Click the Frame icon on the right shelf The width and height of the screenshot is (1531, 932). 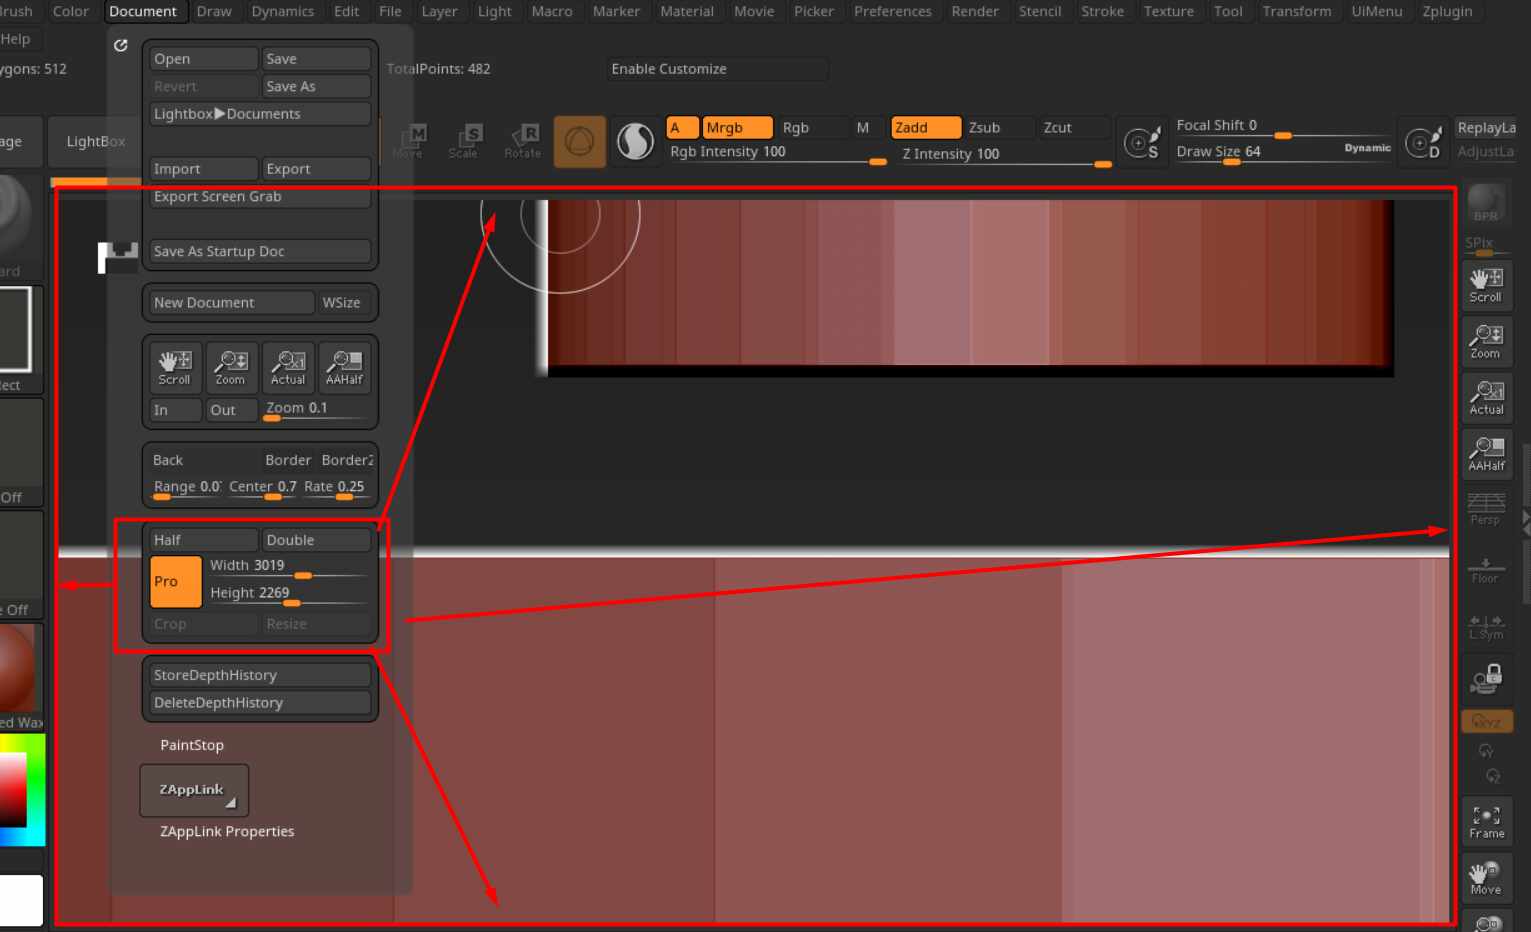[1486, 820]
